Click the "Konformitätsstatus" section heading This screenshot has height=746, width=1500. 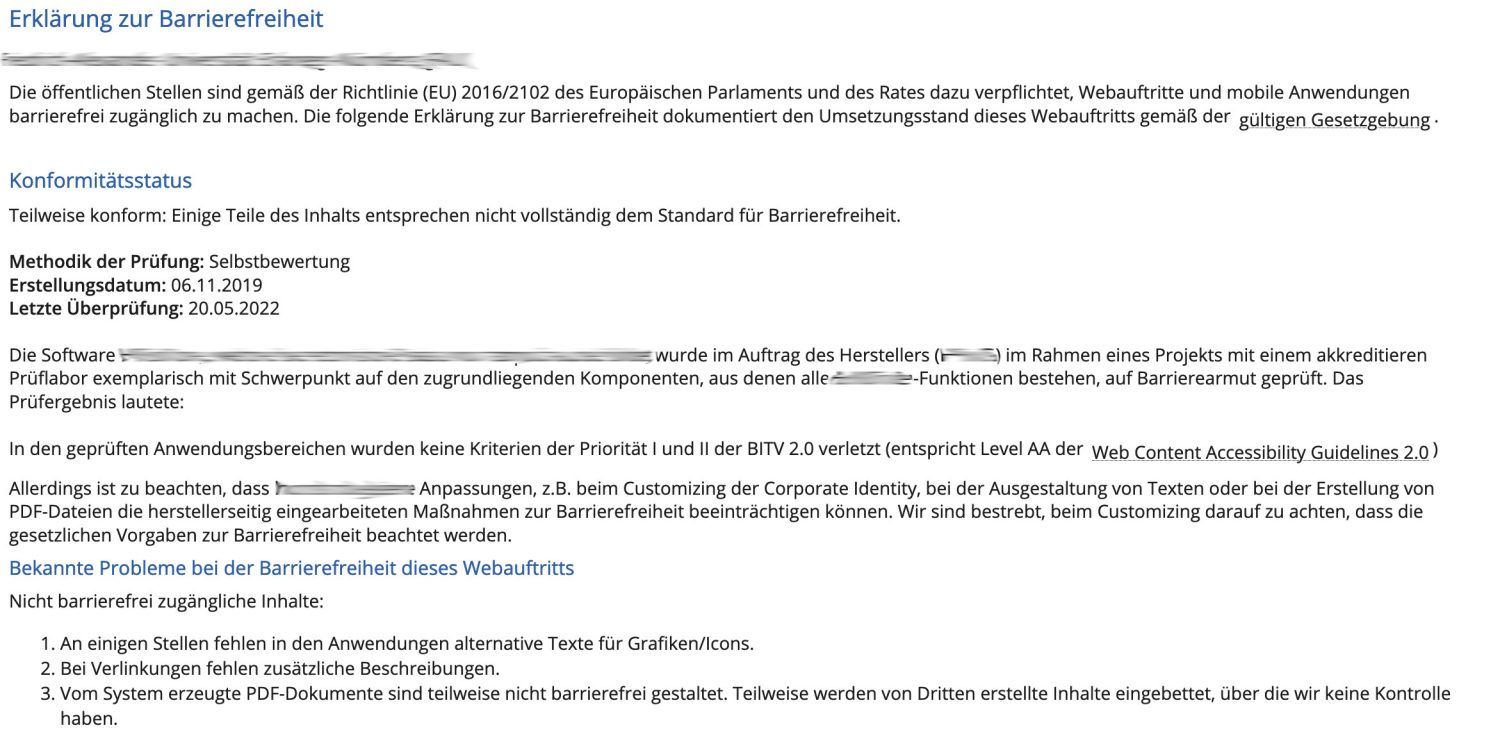[100, 181]
